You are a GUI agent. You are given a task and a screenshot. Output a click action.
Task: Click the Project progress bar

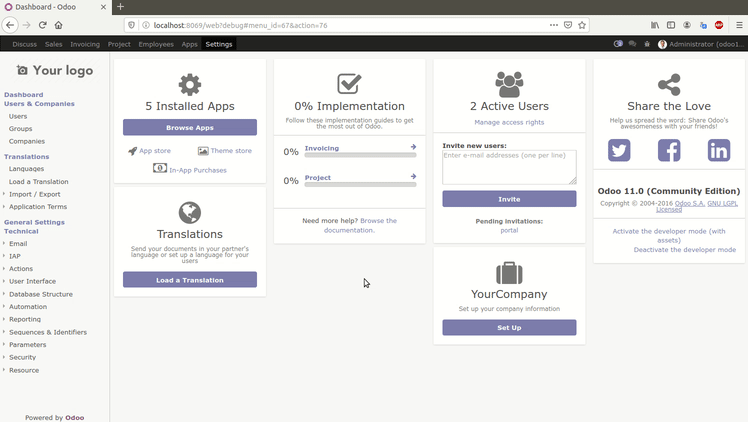pyautogui.click(x=360, y=185)
